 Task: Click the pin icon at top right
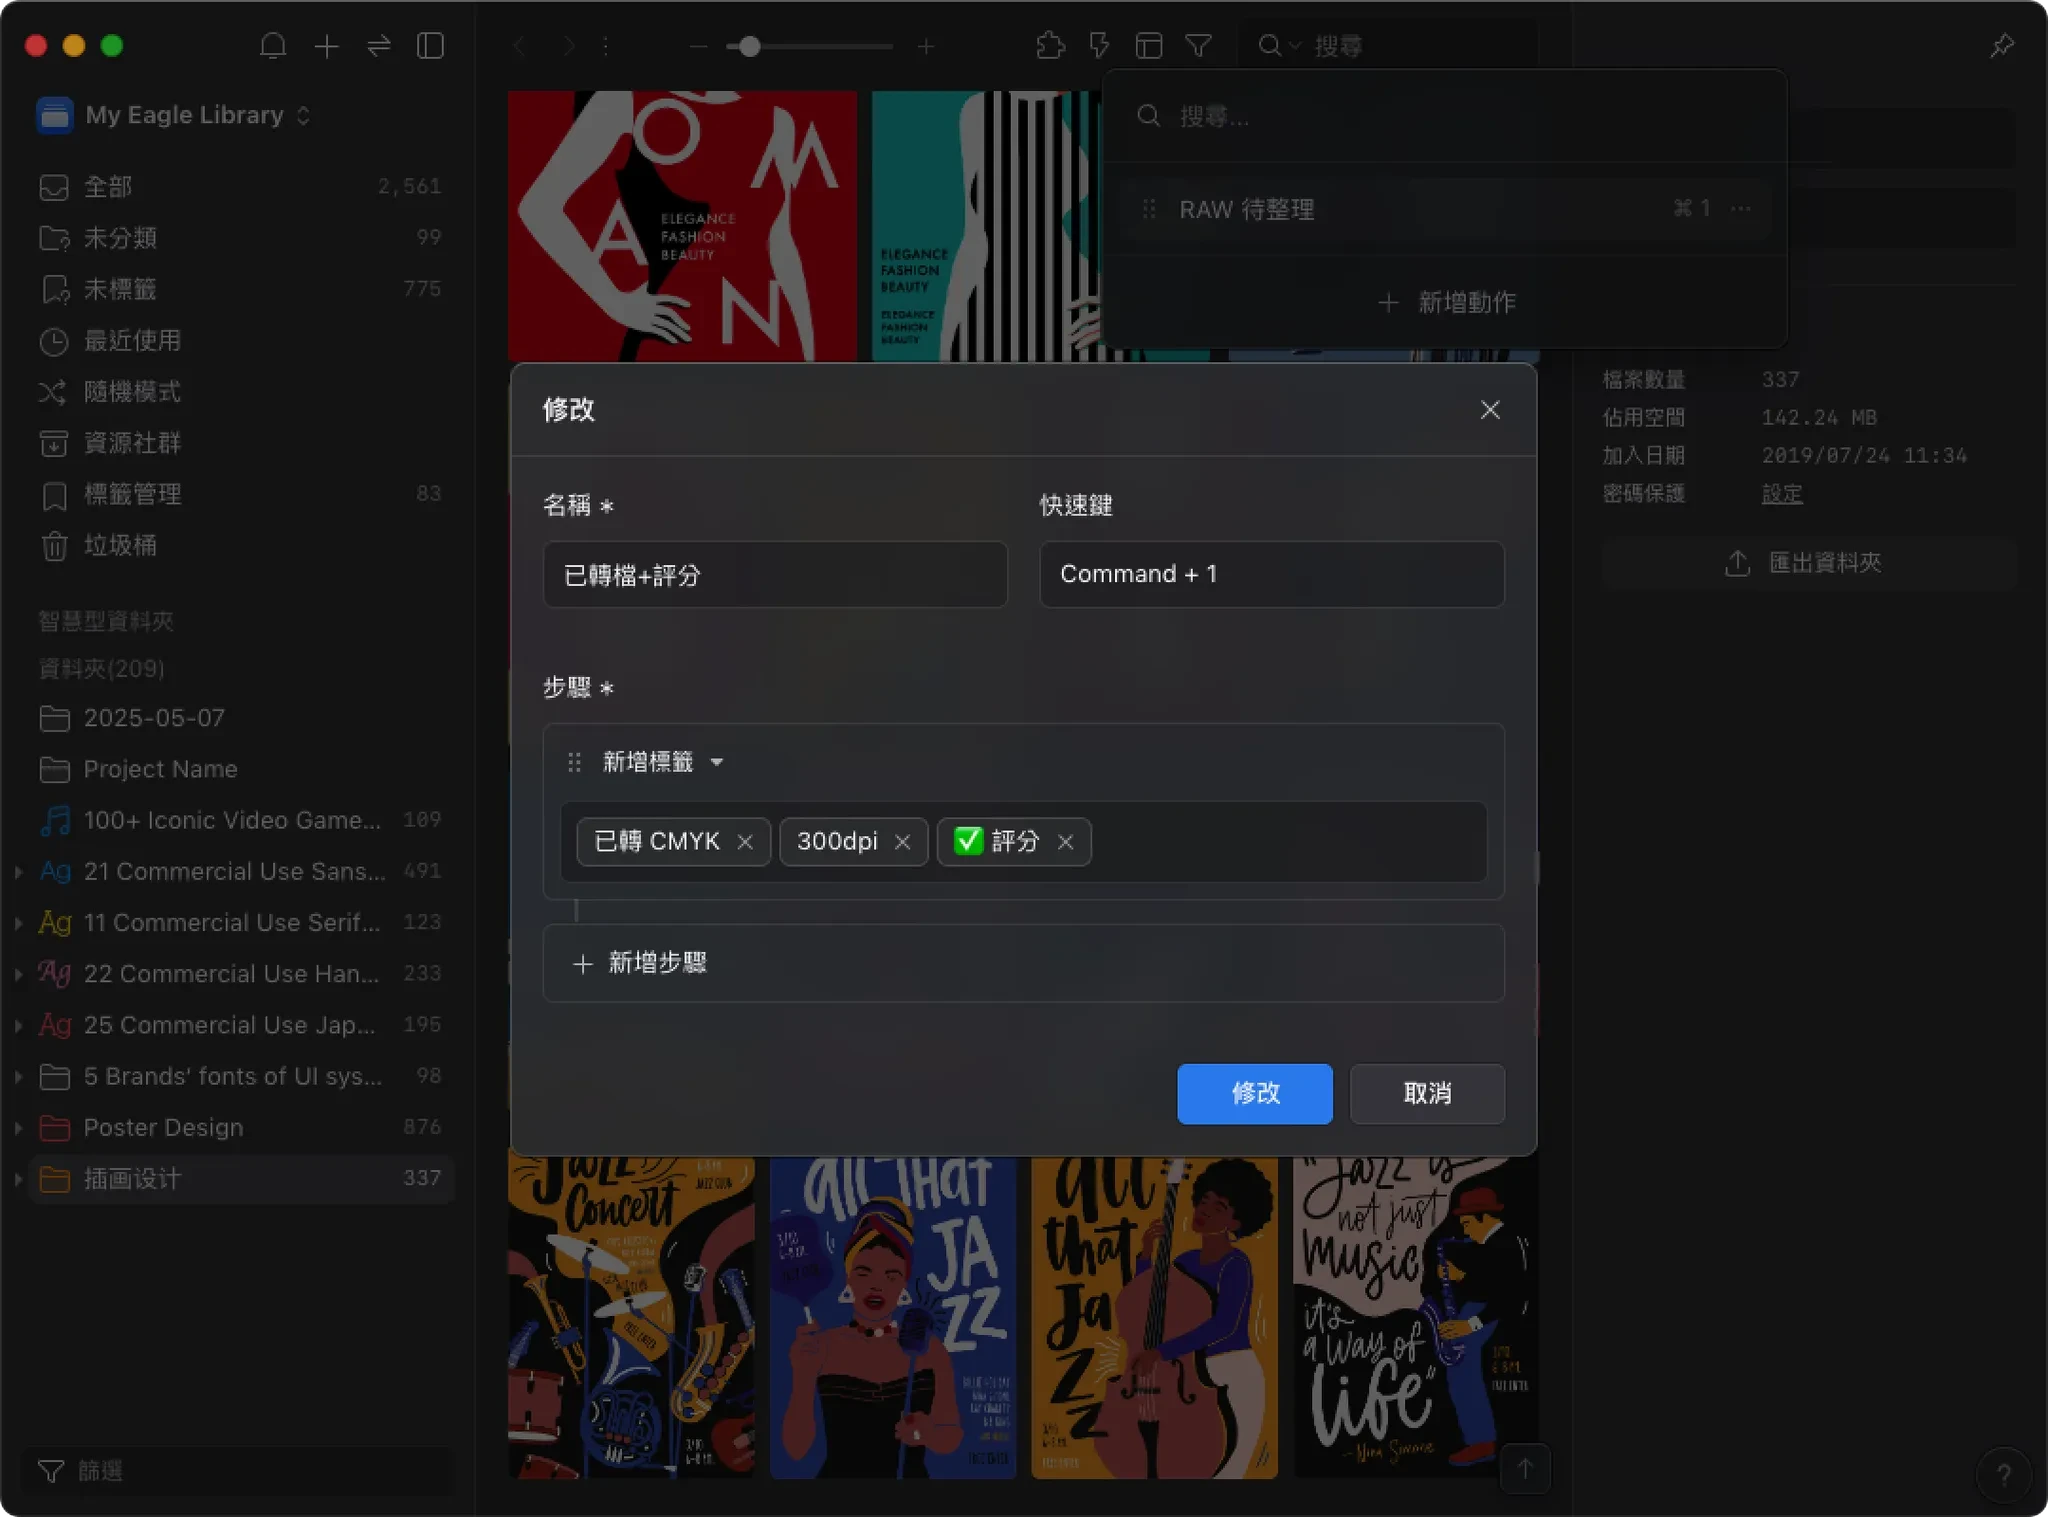pyautogui.click(x=2002, y=45)
